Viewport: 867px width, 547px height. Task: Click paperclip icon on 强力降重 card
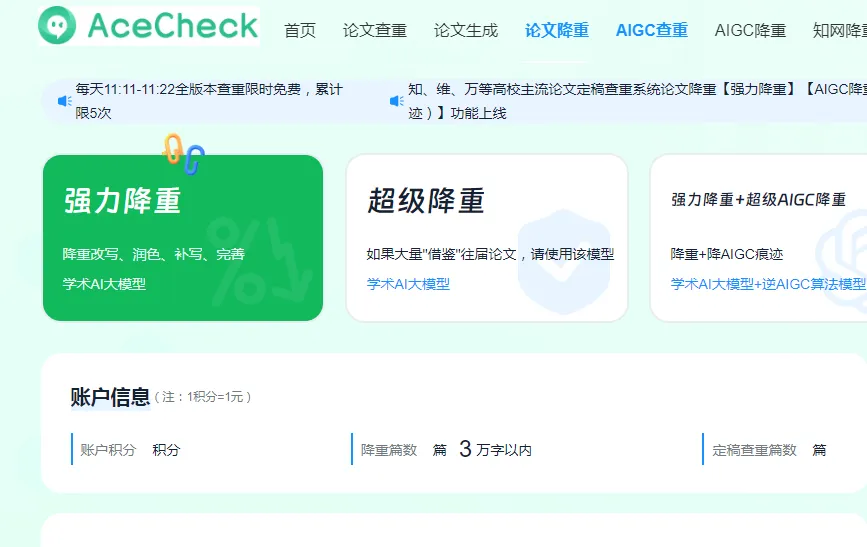click(184, 154)
